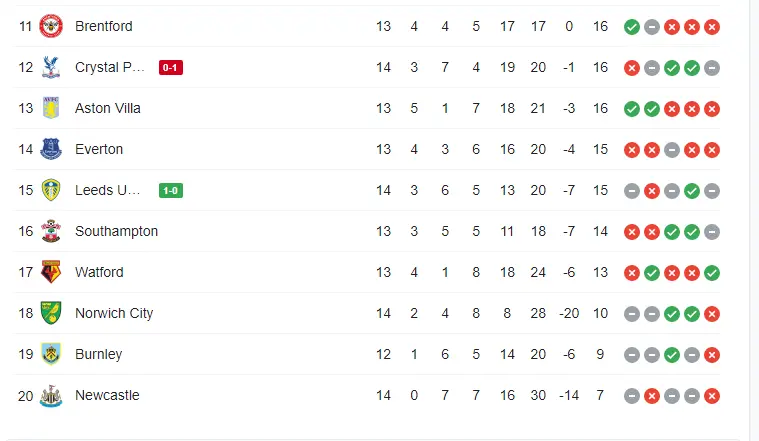The width and height of the screenshot is (759, 441).
Task: Click the Crystal Palace club crest
Action: click(50, 68)
